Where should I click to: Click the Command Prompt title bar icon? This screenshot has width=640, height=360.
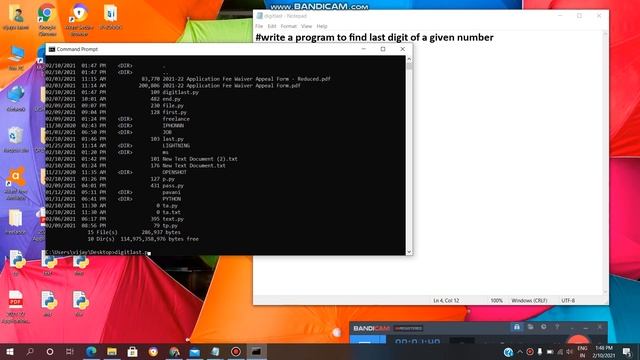coord(52,49)
